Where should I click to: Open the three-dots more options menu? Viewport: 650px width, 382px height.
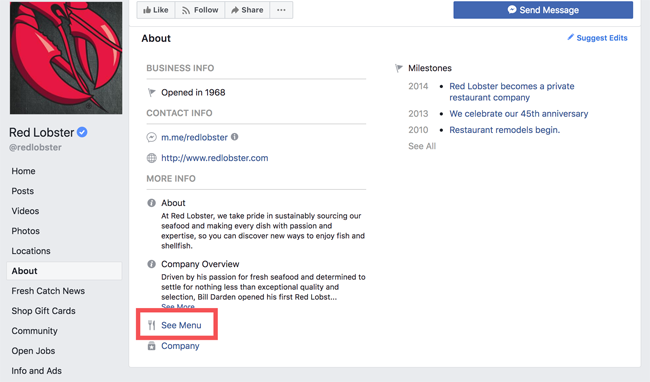tap(281, 10)
